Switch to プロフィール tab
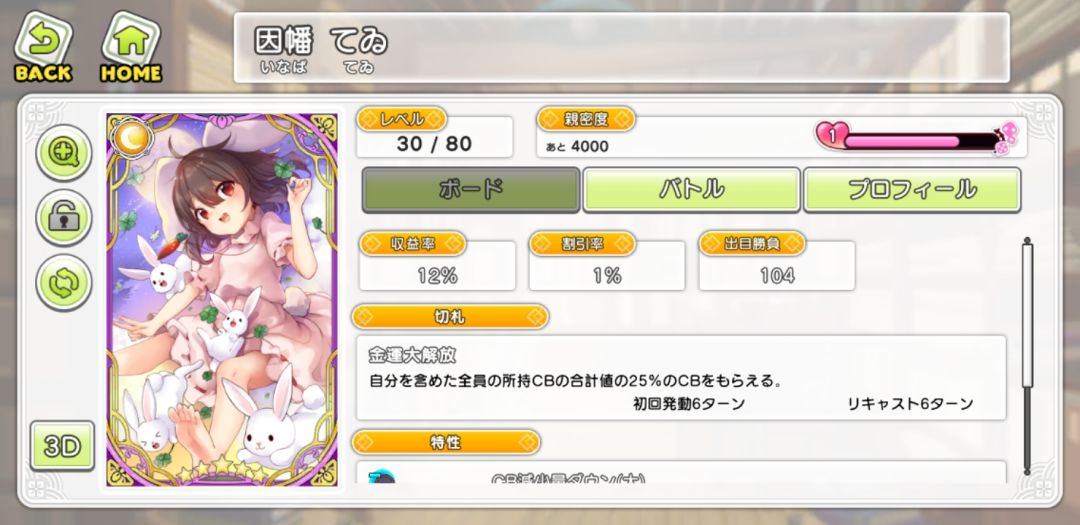1080x525 pixels. [912, 189]
